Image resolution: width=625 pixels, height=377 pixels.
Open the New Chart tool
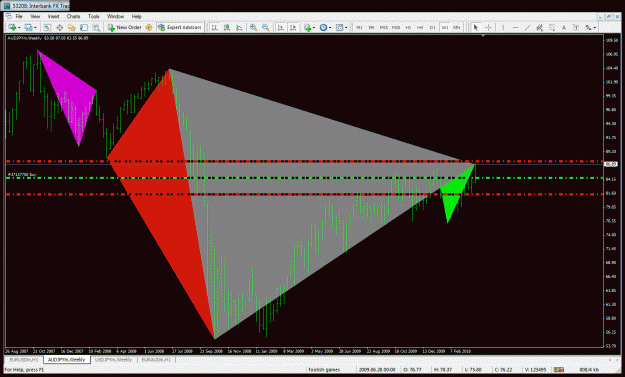pos(12,27)
